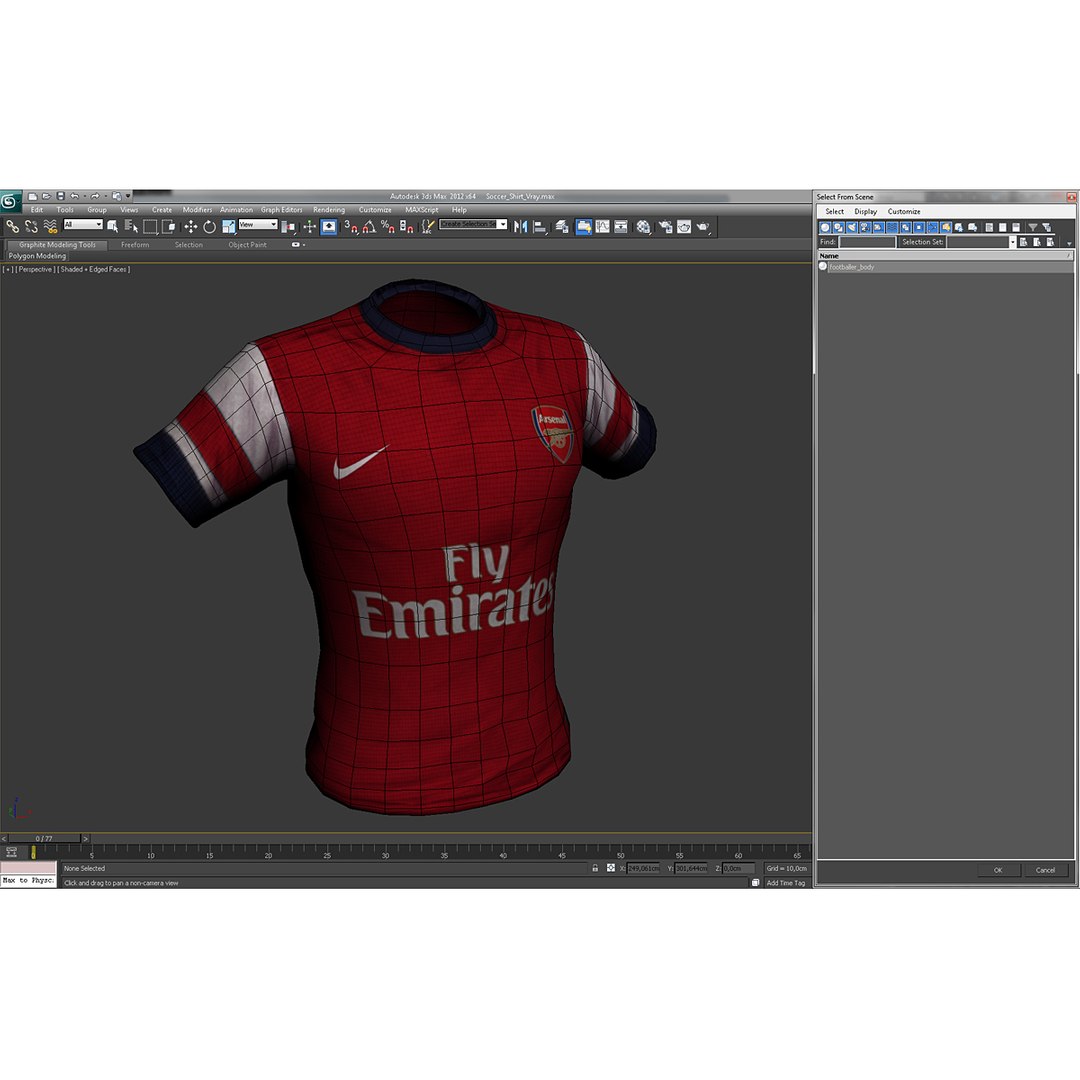Click OK in Select From Scene dialog
The image size is (1080, 1080).
997,870
